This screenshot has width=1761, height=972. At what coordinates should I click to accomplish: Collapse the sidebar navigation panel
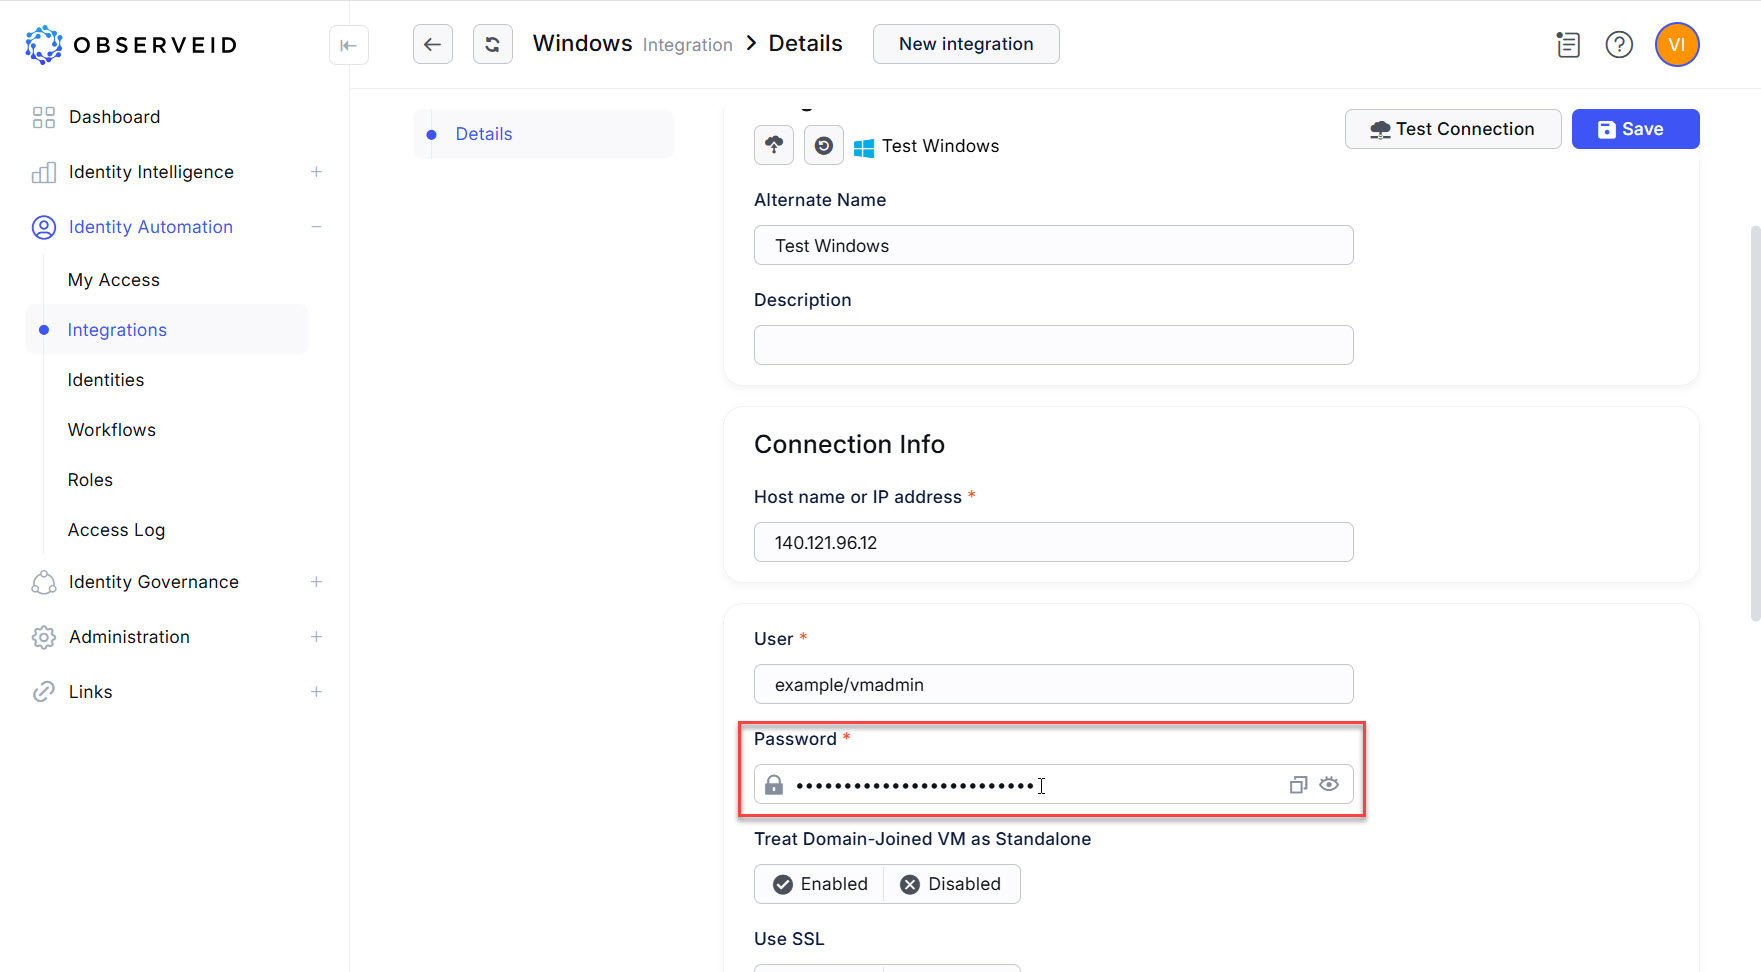click(x=348, y=45)
